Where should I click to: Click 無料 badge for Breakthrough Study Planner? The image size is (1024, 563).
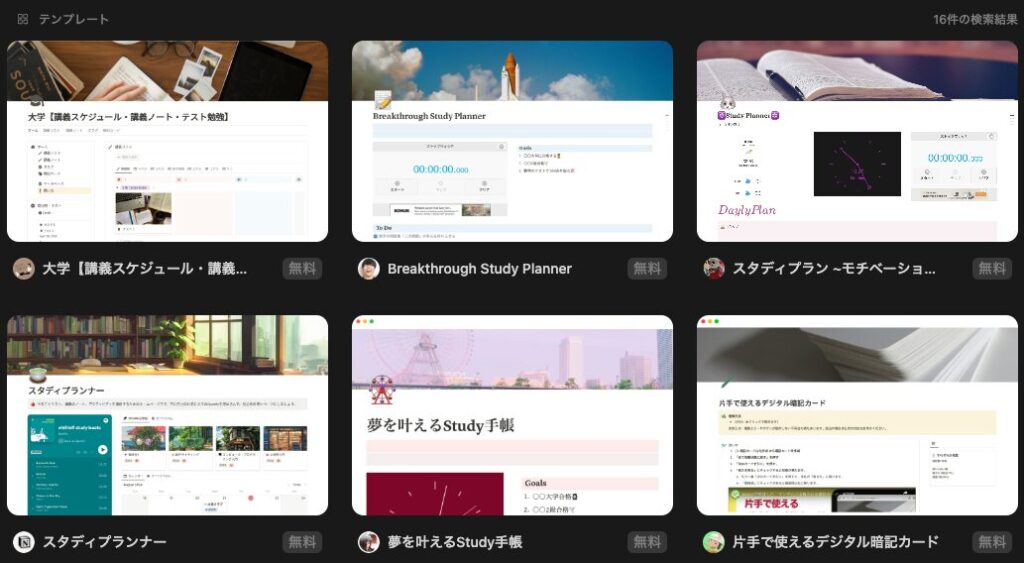pos(647,268)
